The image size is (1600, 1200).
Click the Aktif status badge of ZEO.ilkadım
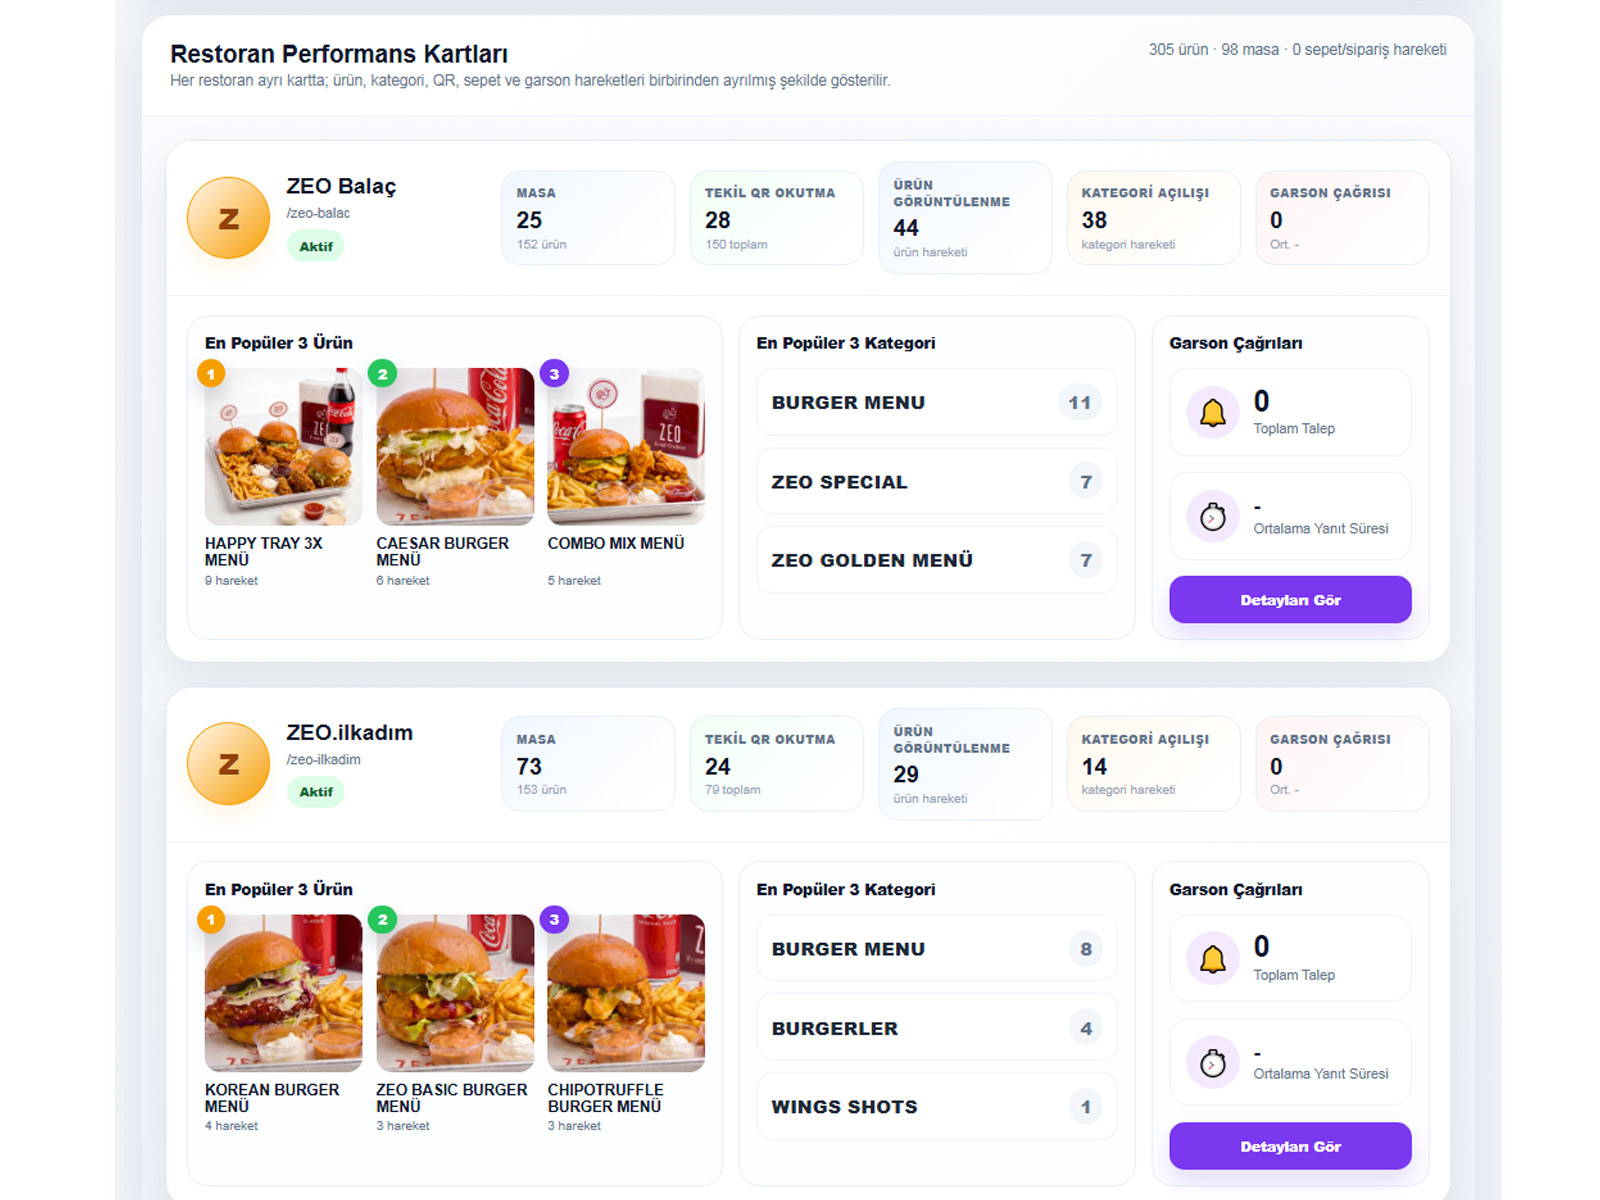click(x=316, y=792)
